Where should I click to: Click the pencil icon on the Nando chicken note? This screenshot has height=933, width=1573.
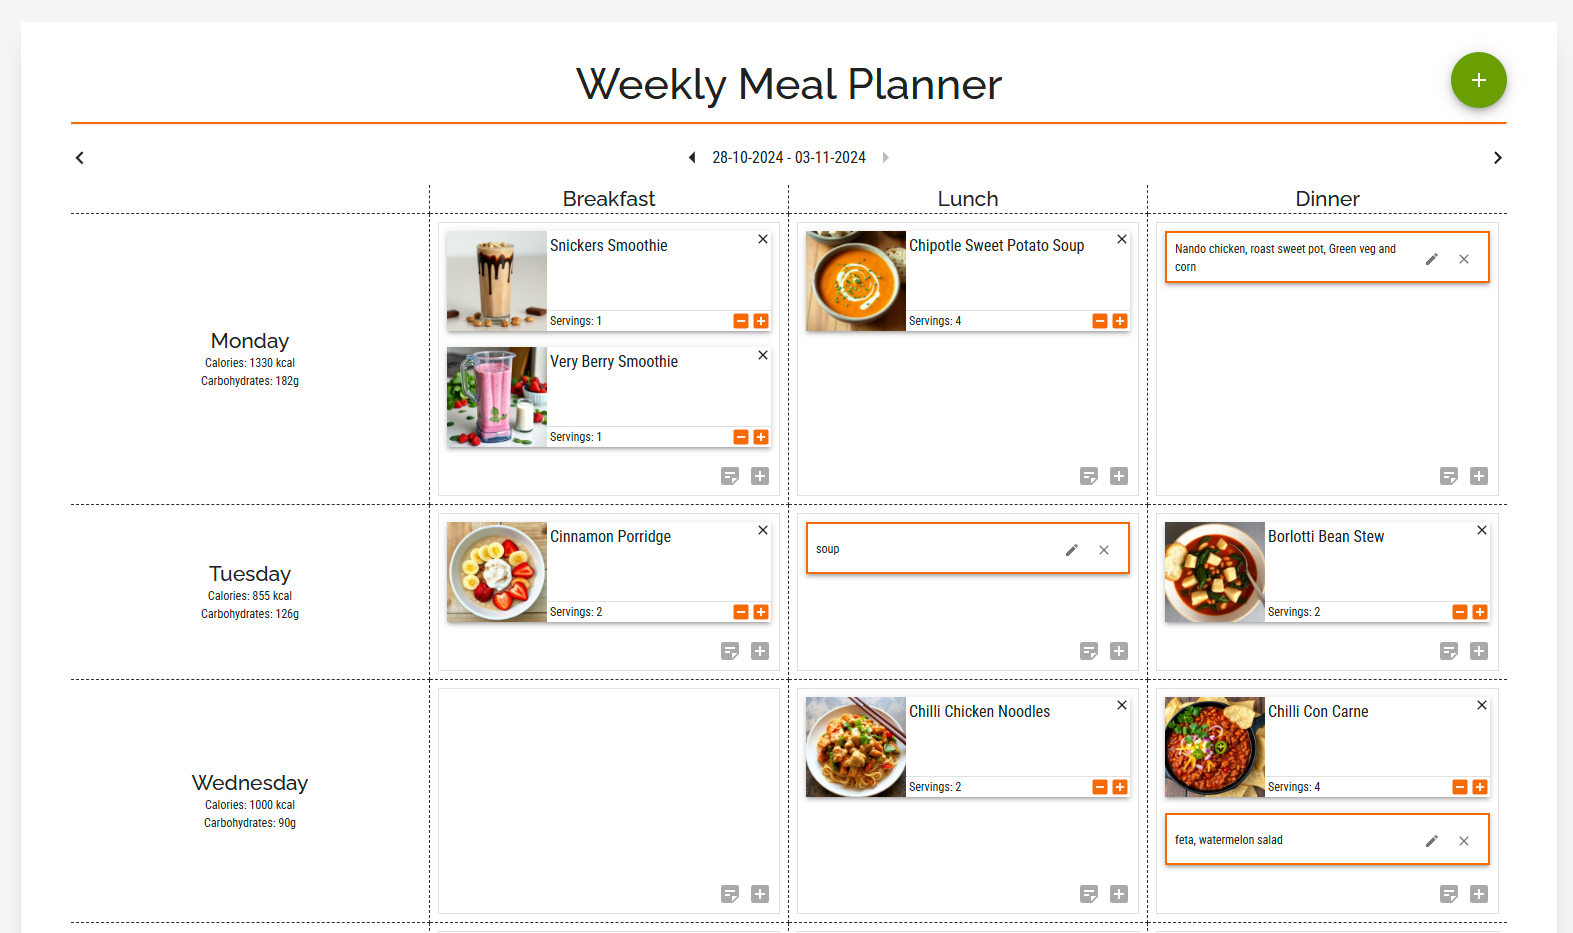point(1432,258)
